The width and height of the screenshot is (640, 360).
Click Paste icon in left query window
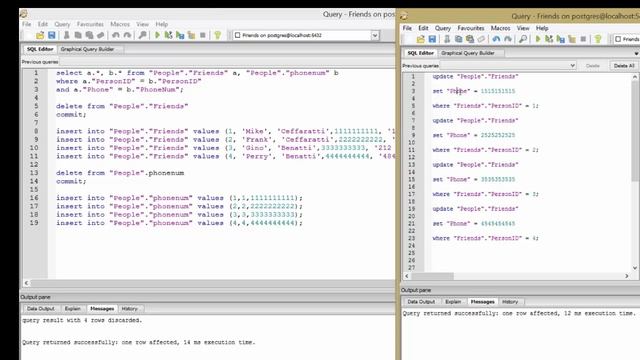point(89,36)
